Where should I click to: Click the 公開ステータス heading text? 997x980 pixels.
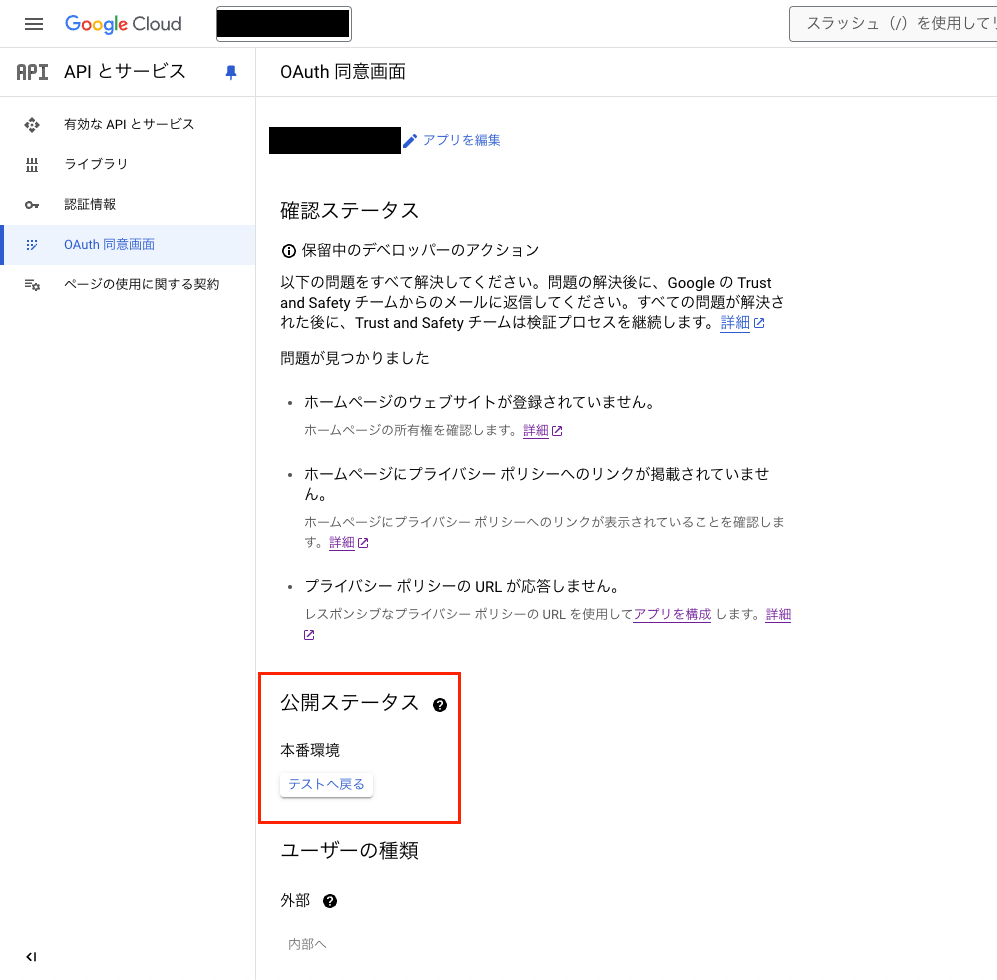(x=349, y=703)
